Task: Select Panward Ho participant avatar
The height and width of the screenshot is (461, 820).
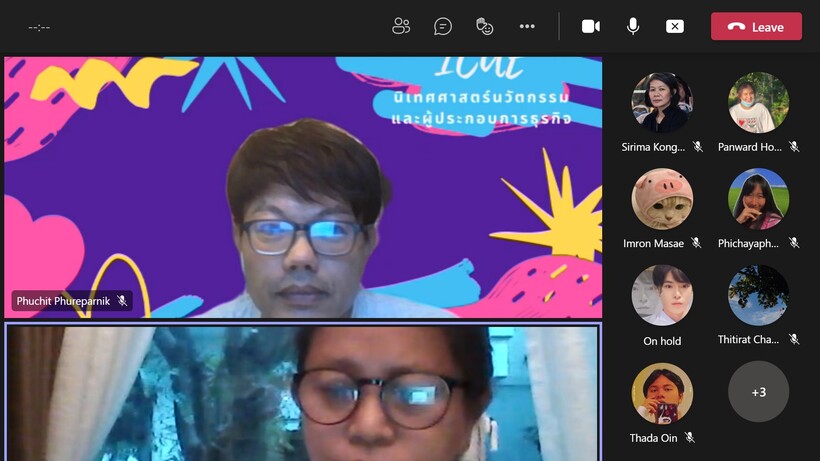Action: click(758, 102)
